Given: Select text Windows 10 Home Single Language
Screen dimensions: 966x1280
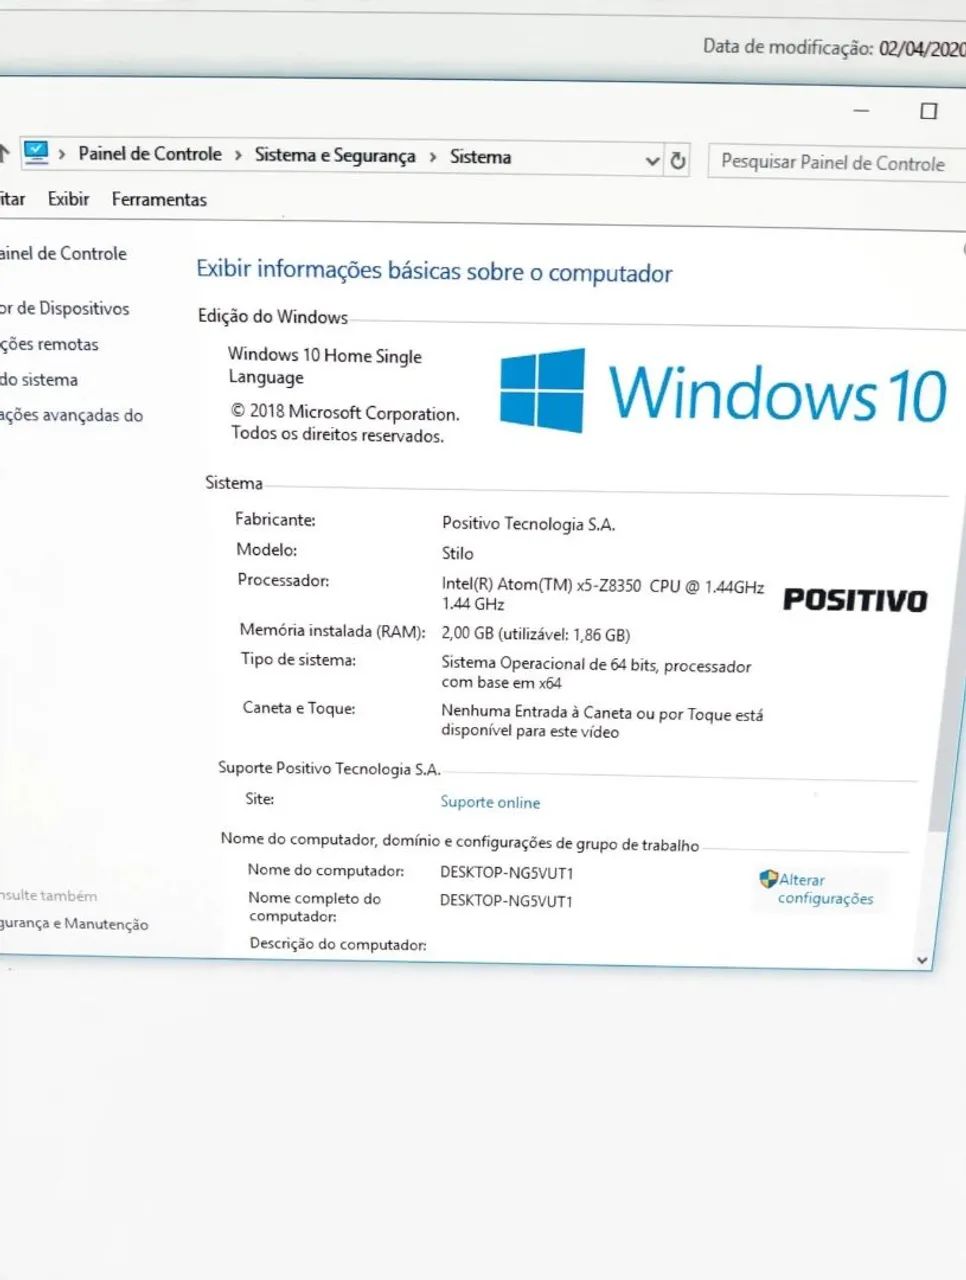Looking at the screenshot, I should tap(325, 366).
